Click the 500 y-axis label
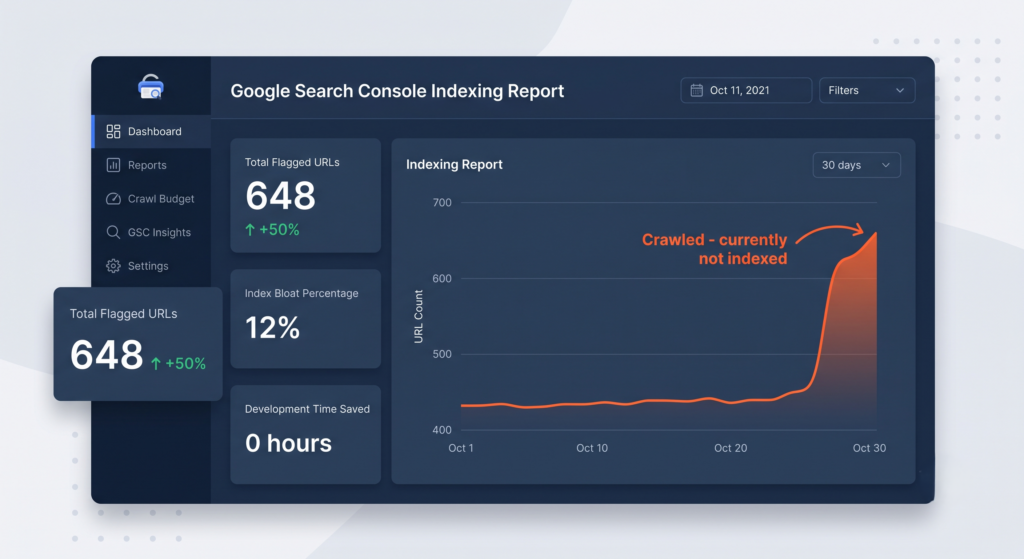1024x559 pixels. [x=442, y=354]
